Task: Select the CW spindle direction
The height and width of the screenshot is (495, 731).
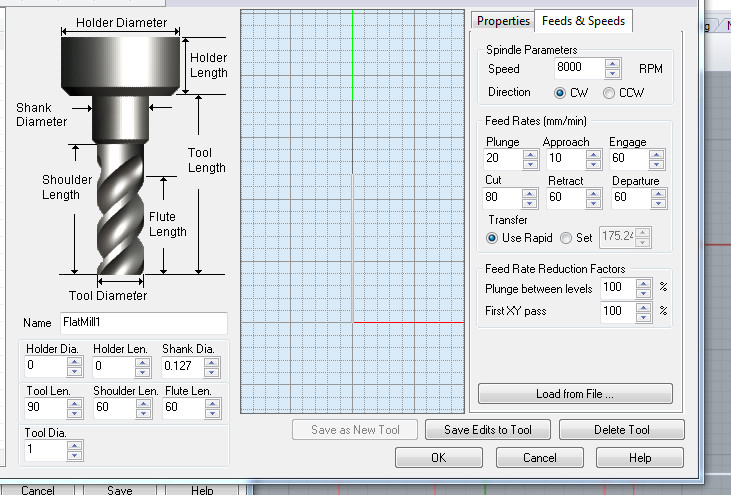Action: pos(560,93)
